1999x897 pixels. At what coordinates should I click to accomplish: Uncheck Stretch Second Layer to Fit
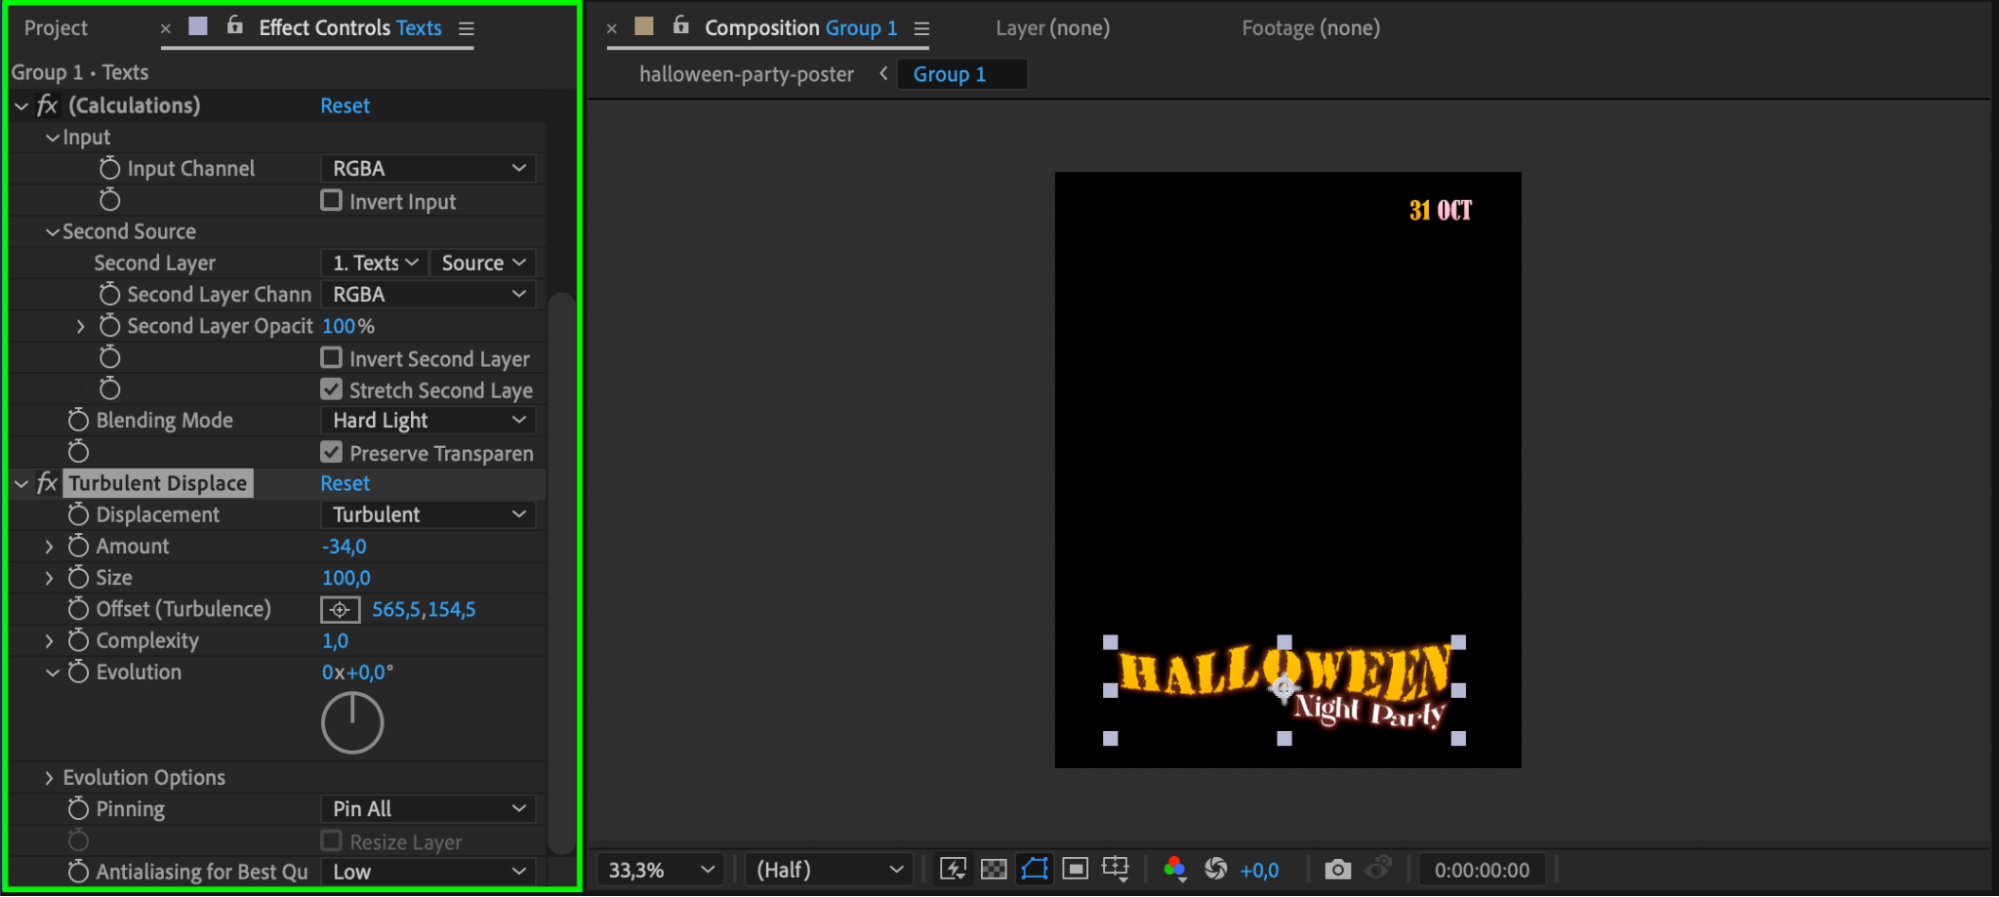[x=331, y=389]
